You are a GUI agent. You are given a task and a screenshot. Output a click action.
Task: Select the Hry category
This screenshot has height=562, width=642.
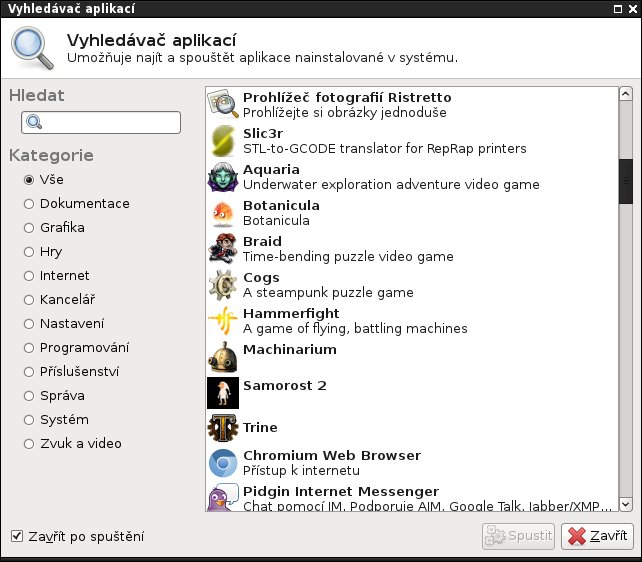point(43,252)
